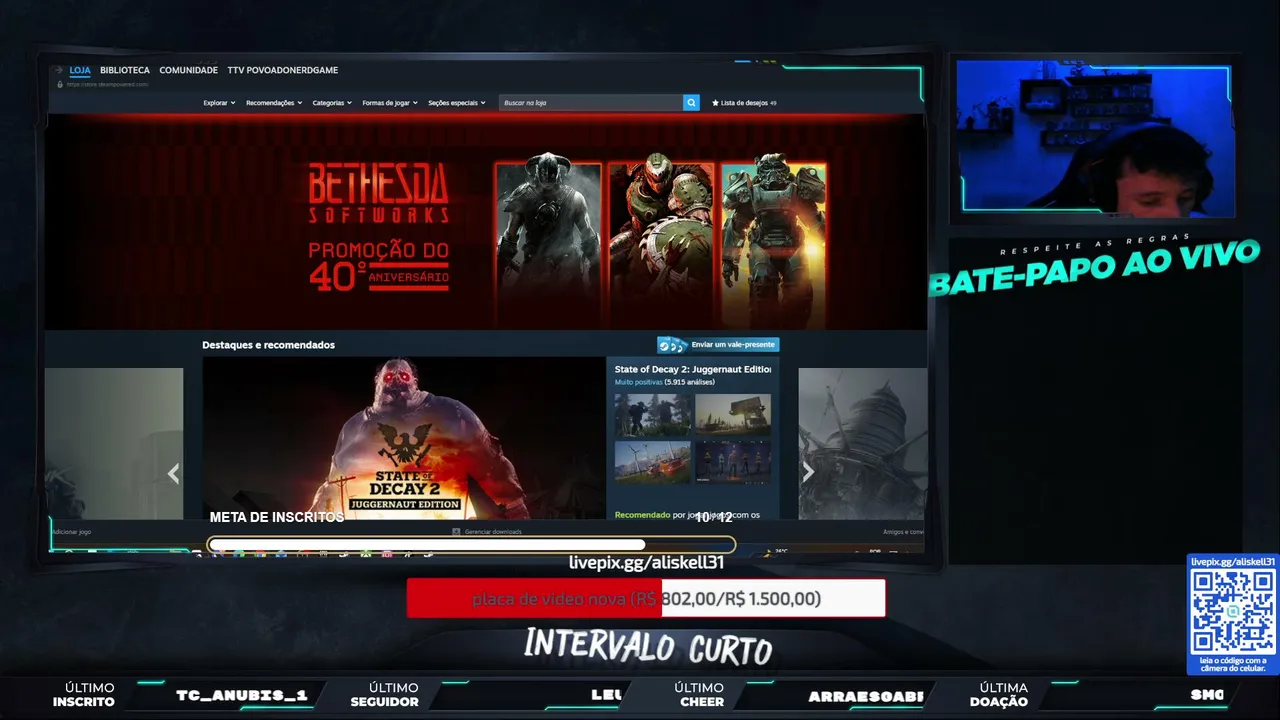Select the billboard sunset screenshot thumbnail
This screenshot has height=720, width=1280.
tap(733, 415)
